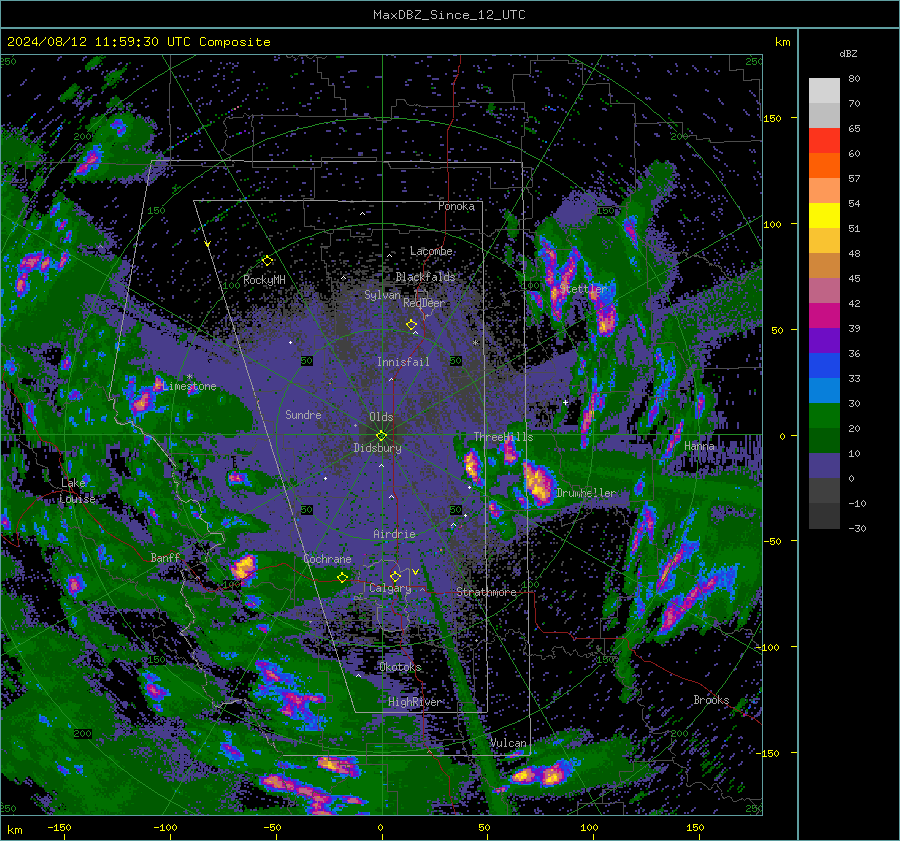
Task: Click the Calgary city label
Action: pos(390,588)
